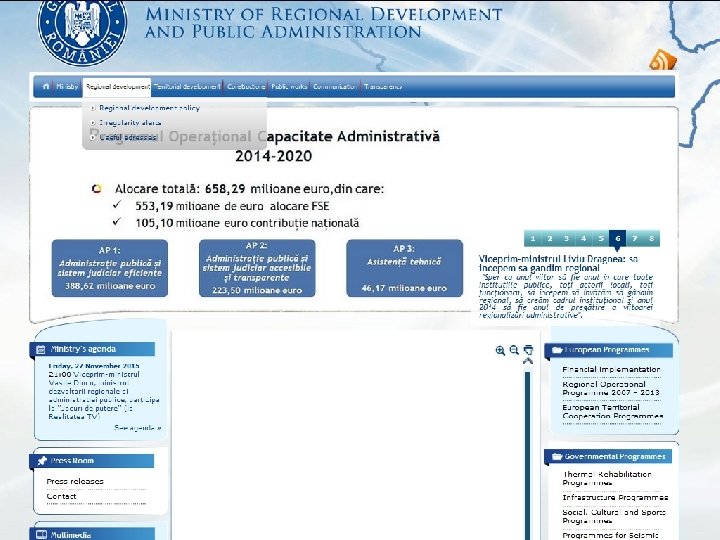Viewport: 720px width, 540px height.
Task: Click the '553,19 milioane de euro alocare FSE' line
Action: [x=232, y=206]
